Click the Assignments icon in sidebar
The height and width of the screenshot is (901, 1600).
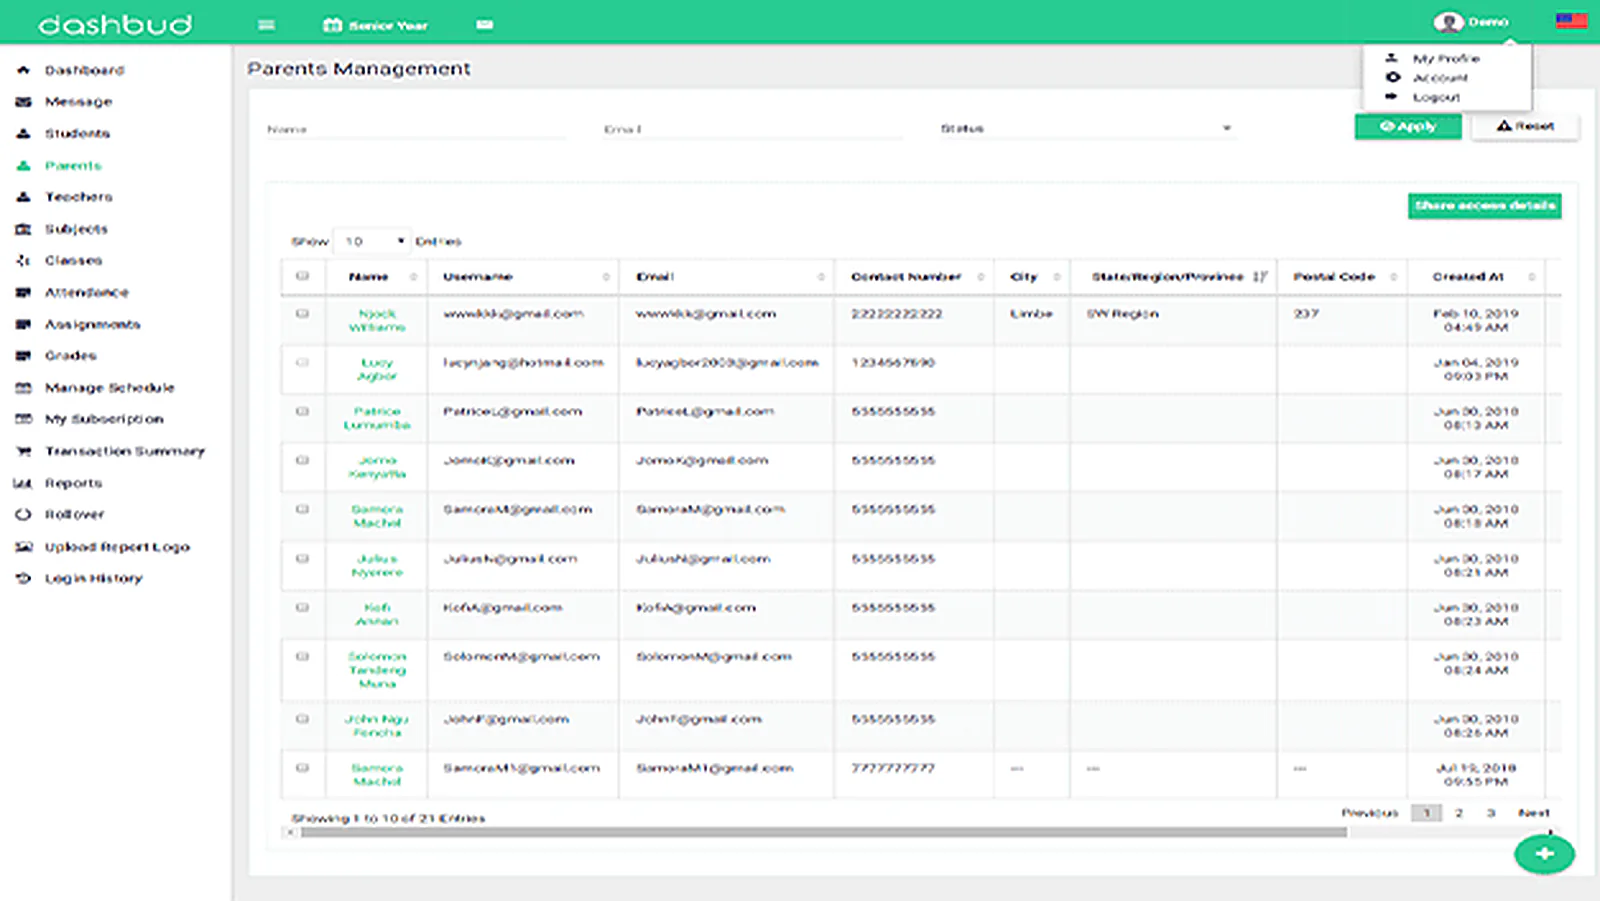click(23, 324)
